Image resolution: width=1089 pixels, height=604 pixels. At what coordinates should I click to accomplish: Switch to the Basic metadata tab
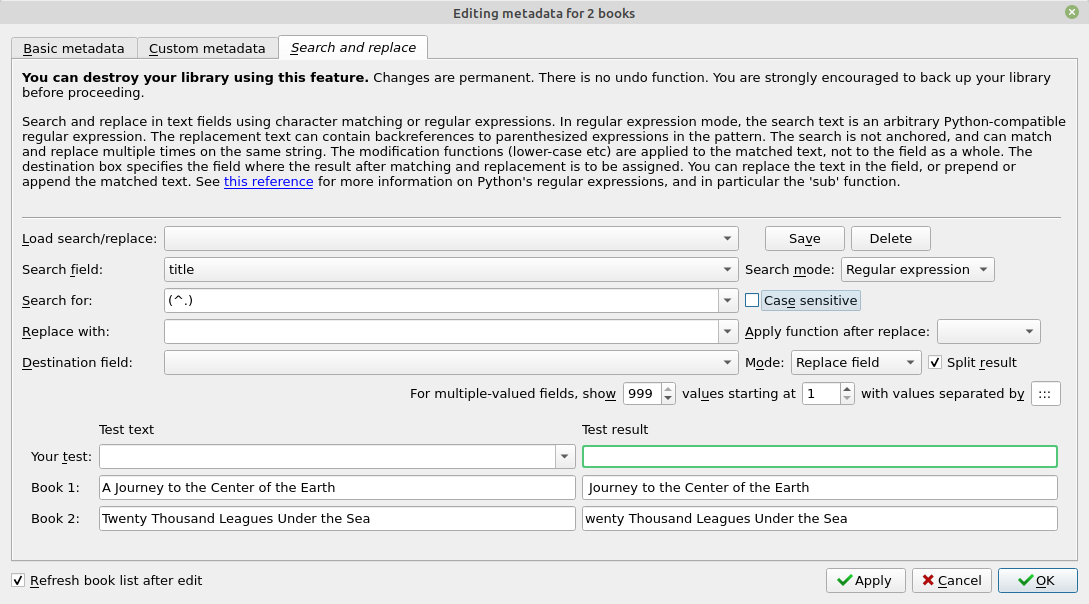pos(74,47)
